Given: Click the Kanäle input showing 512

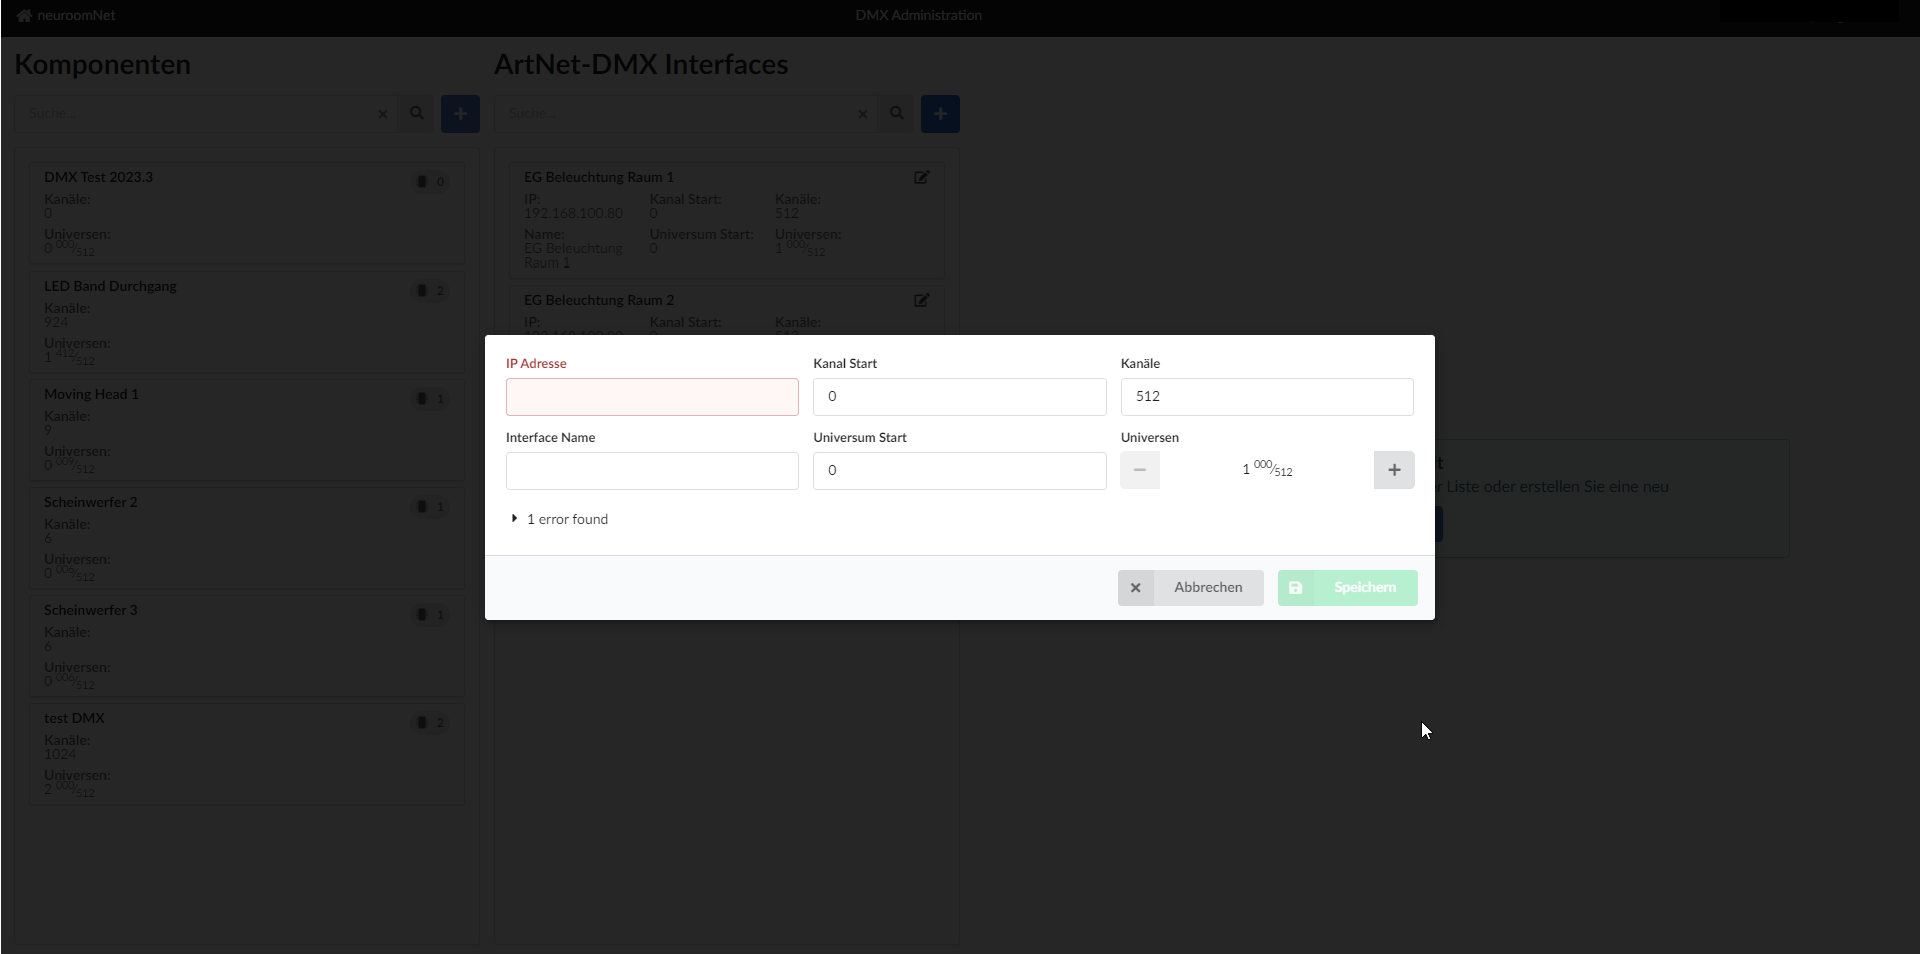Looking at the screenshot, I should pyautogui.click(x=1266, y=397).
